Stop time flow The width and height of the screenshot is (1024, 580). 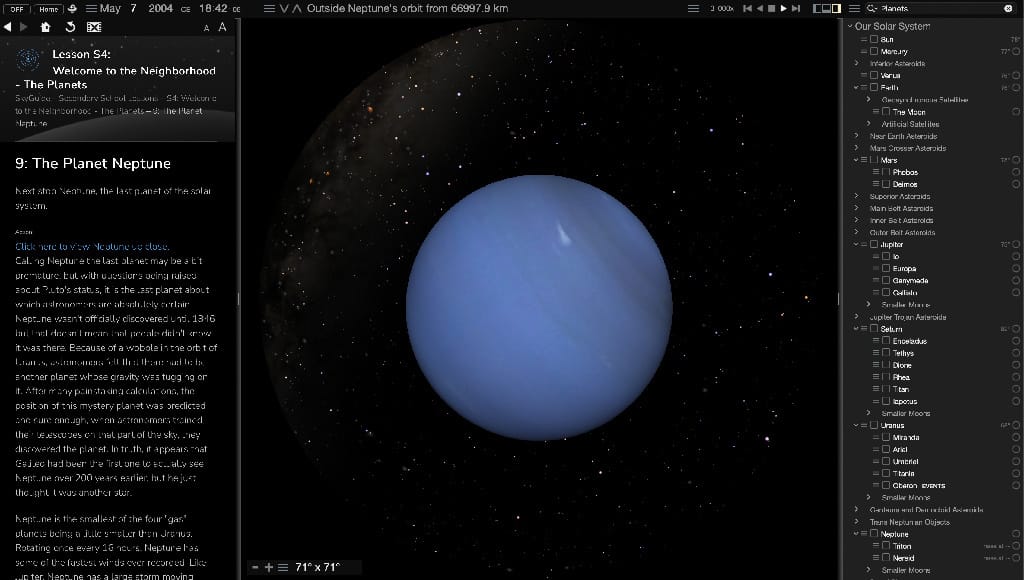coord(771,8)
